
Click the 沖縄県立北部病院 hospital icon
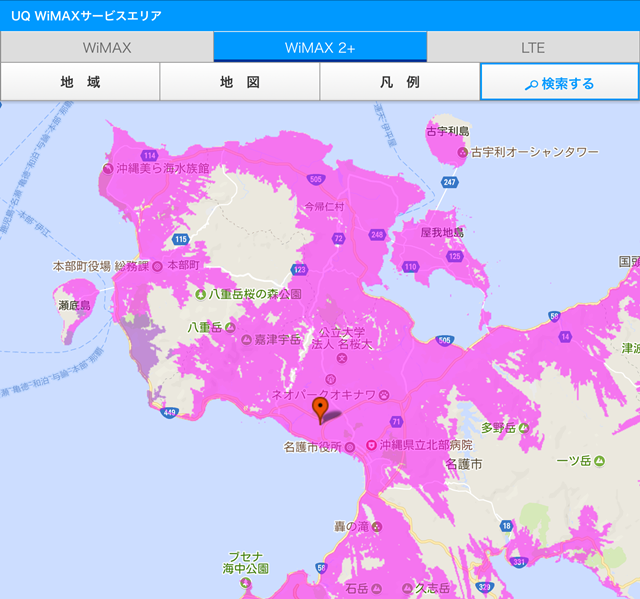click(x=371, y=445)
